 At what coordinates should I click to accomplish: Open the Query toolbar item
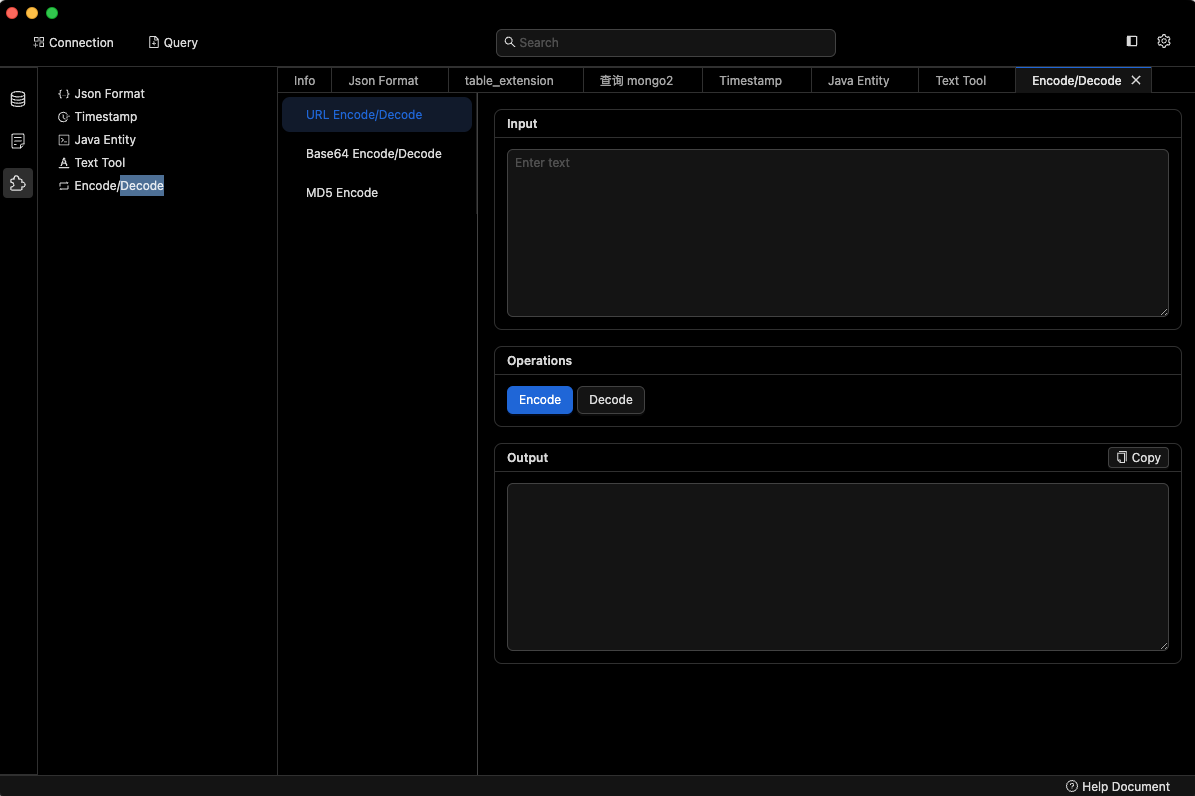coord(173,43)
